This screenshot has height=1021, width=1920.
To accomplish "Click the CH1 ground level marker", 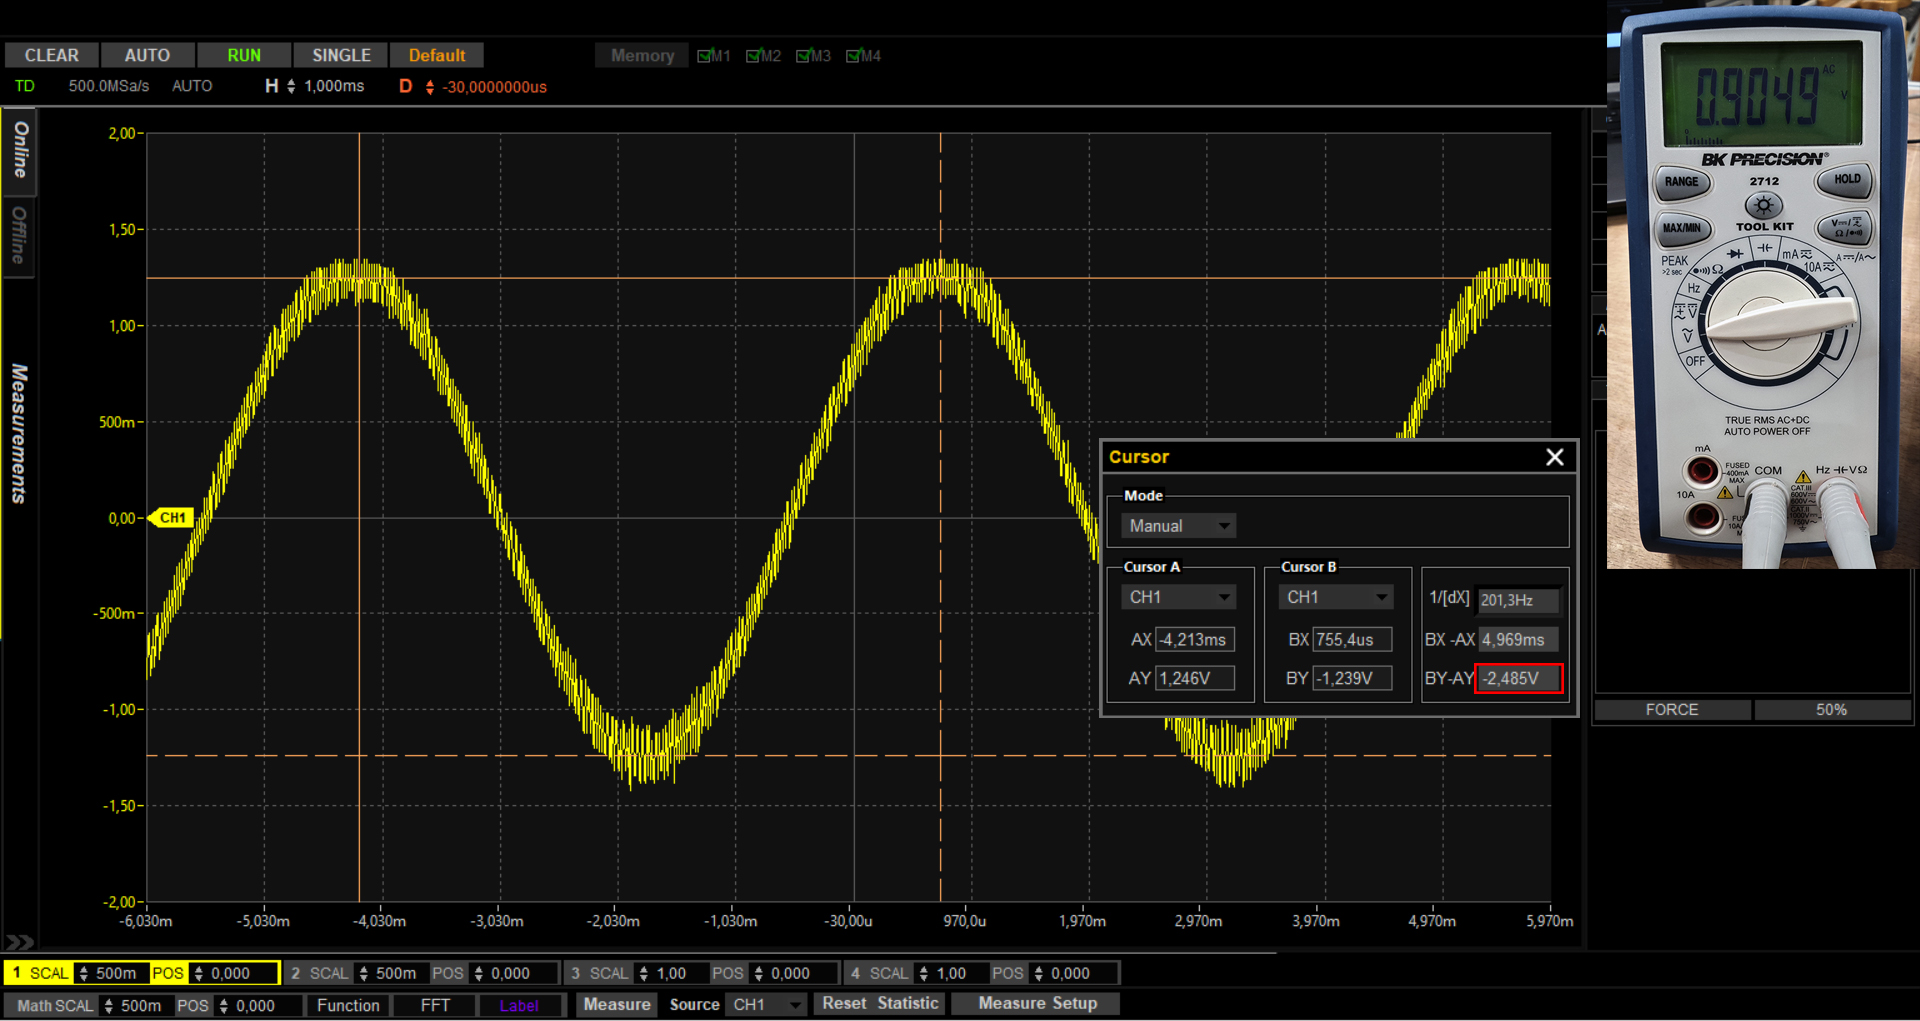I will point(170,518).
